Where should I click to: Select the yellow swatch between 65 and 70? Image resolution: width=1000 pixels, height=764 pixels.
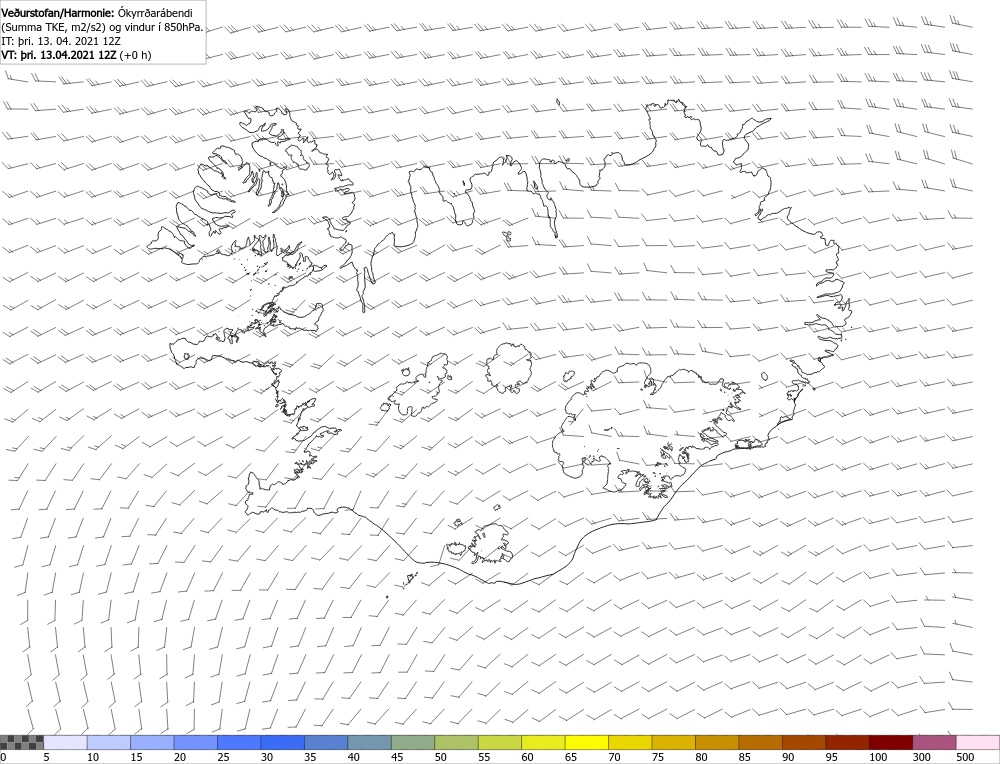point(586,742)
